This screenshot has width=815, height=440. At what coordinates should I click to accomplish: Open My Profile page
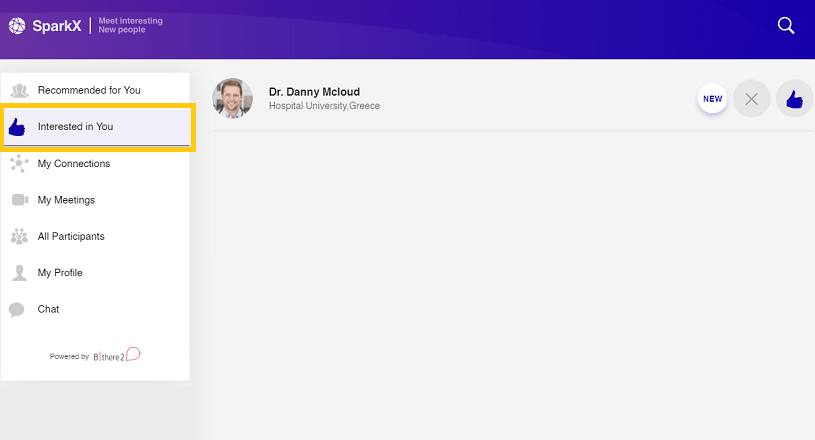[95, 273]
